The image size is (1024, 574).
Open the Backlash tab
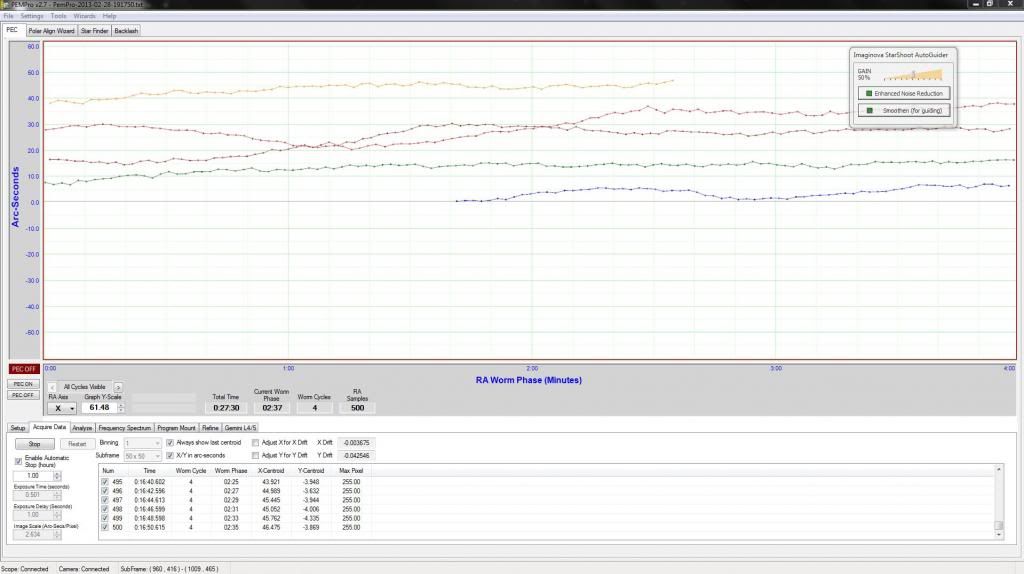pos(126,31)
